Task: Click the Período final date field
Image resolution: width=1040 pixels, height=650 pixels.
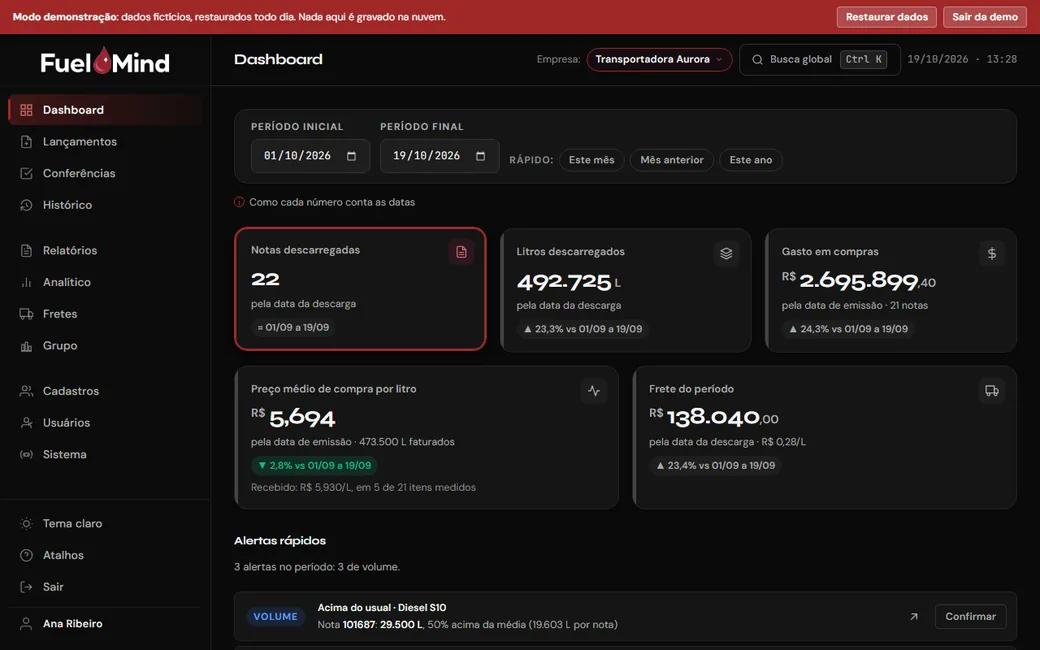Action: (440, 157)
